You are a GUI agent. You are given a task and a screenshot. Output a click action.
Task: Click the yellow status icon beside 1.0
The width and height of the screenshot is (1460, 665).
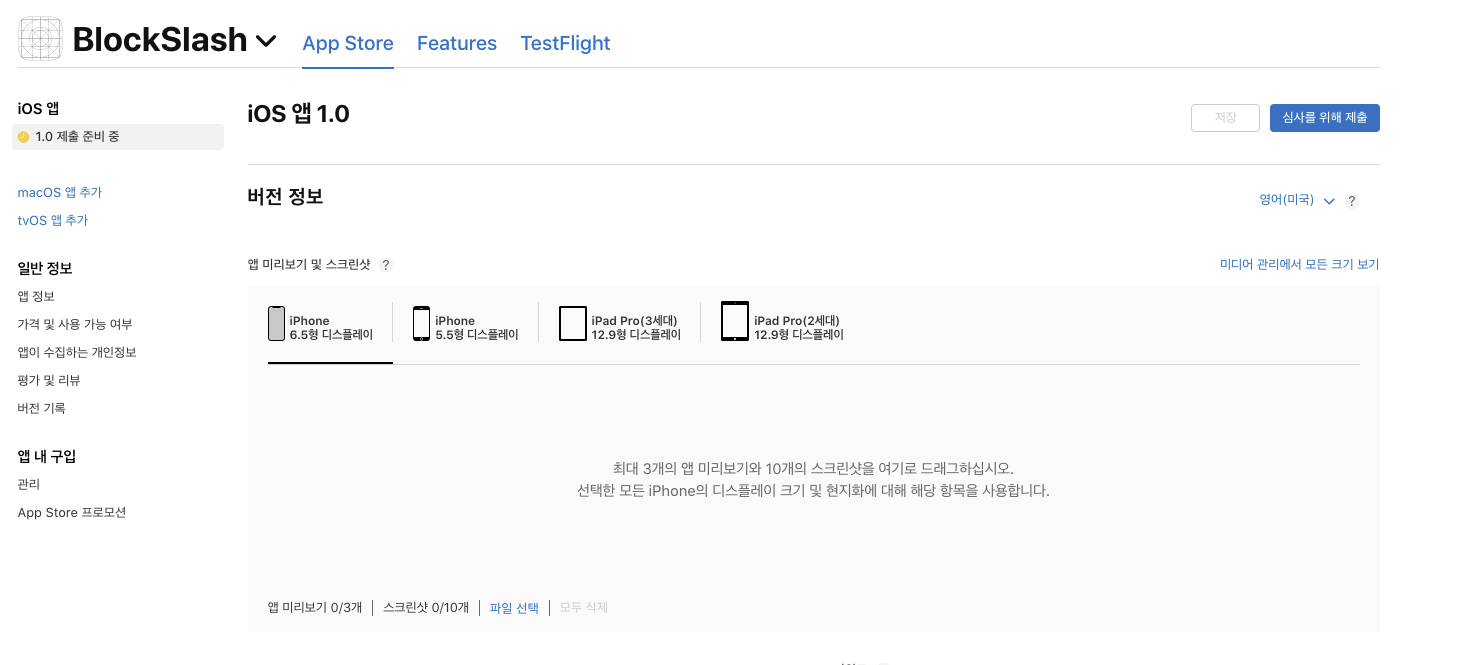(x=24, y=137)
